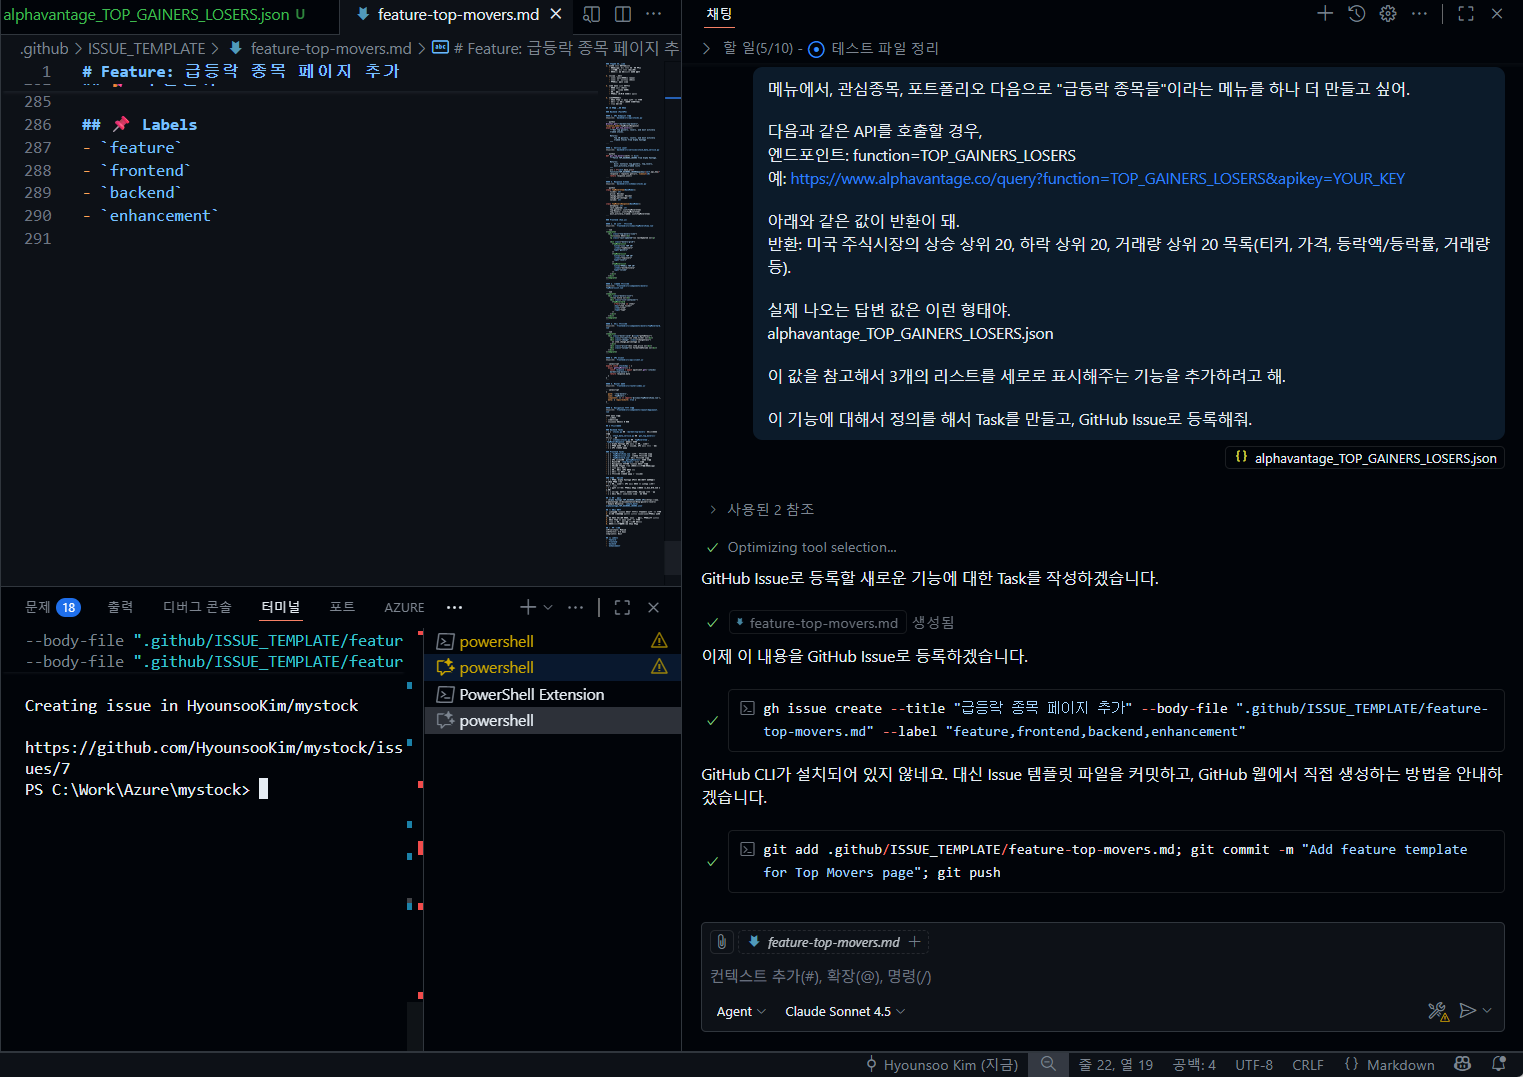Click split editor right icon
1523x1077 pixels.
click(x=623, y=14)
